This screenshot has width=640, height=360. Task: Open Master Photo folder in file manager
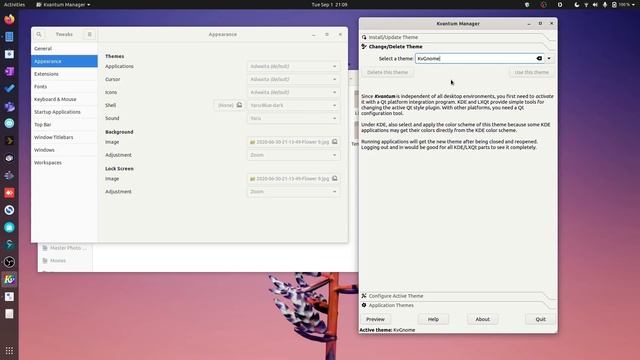click(65, 248)
